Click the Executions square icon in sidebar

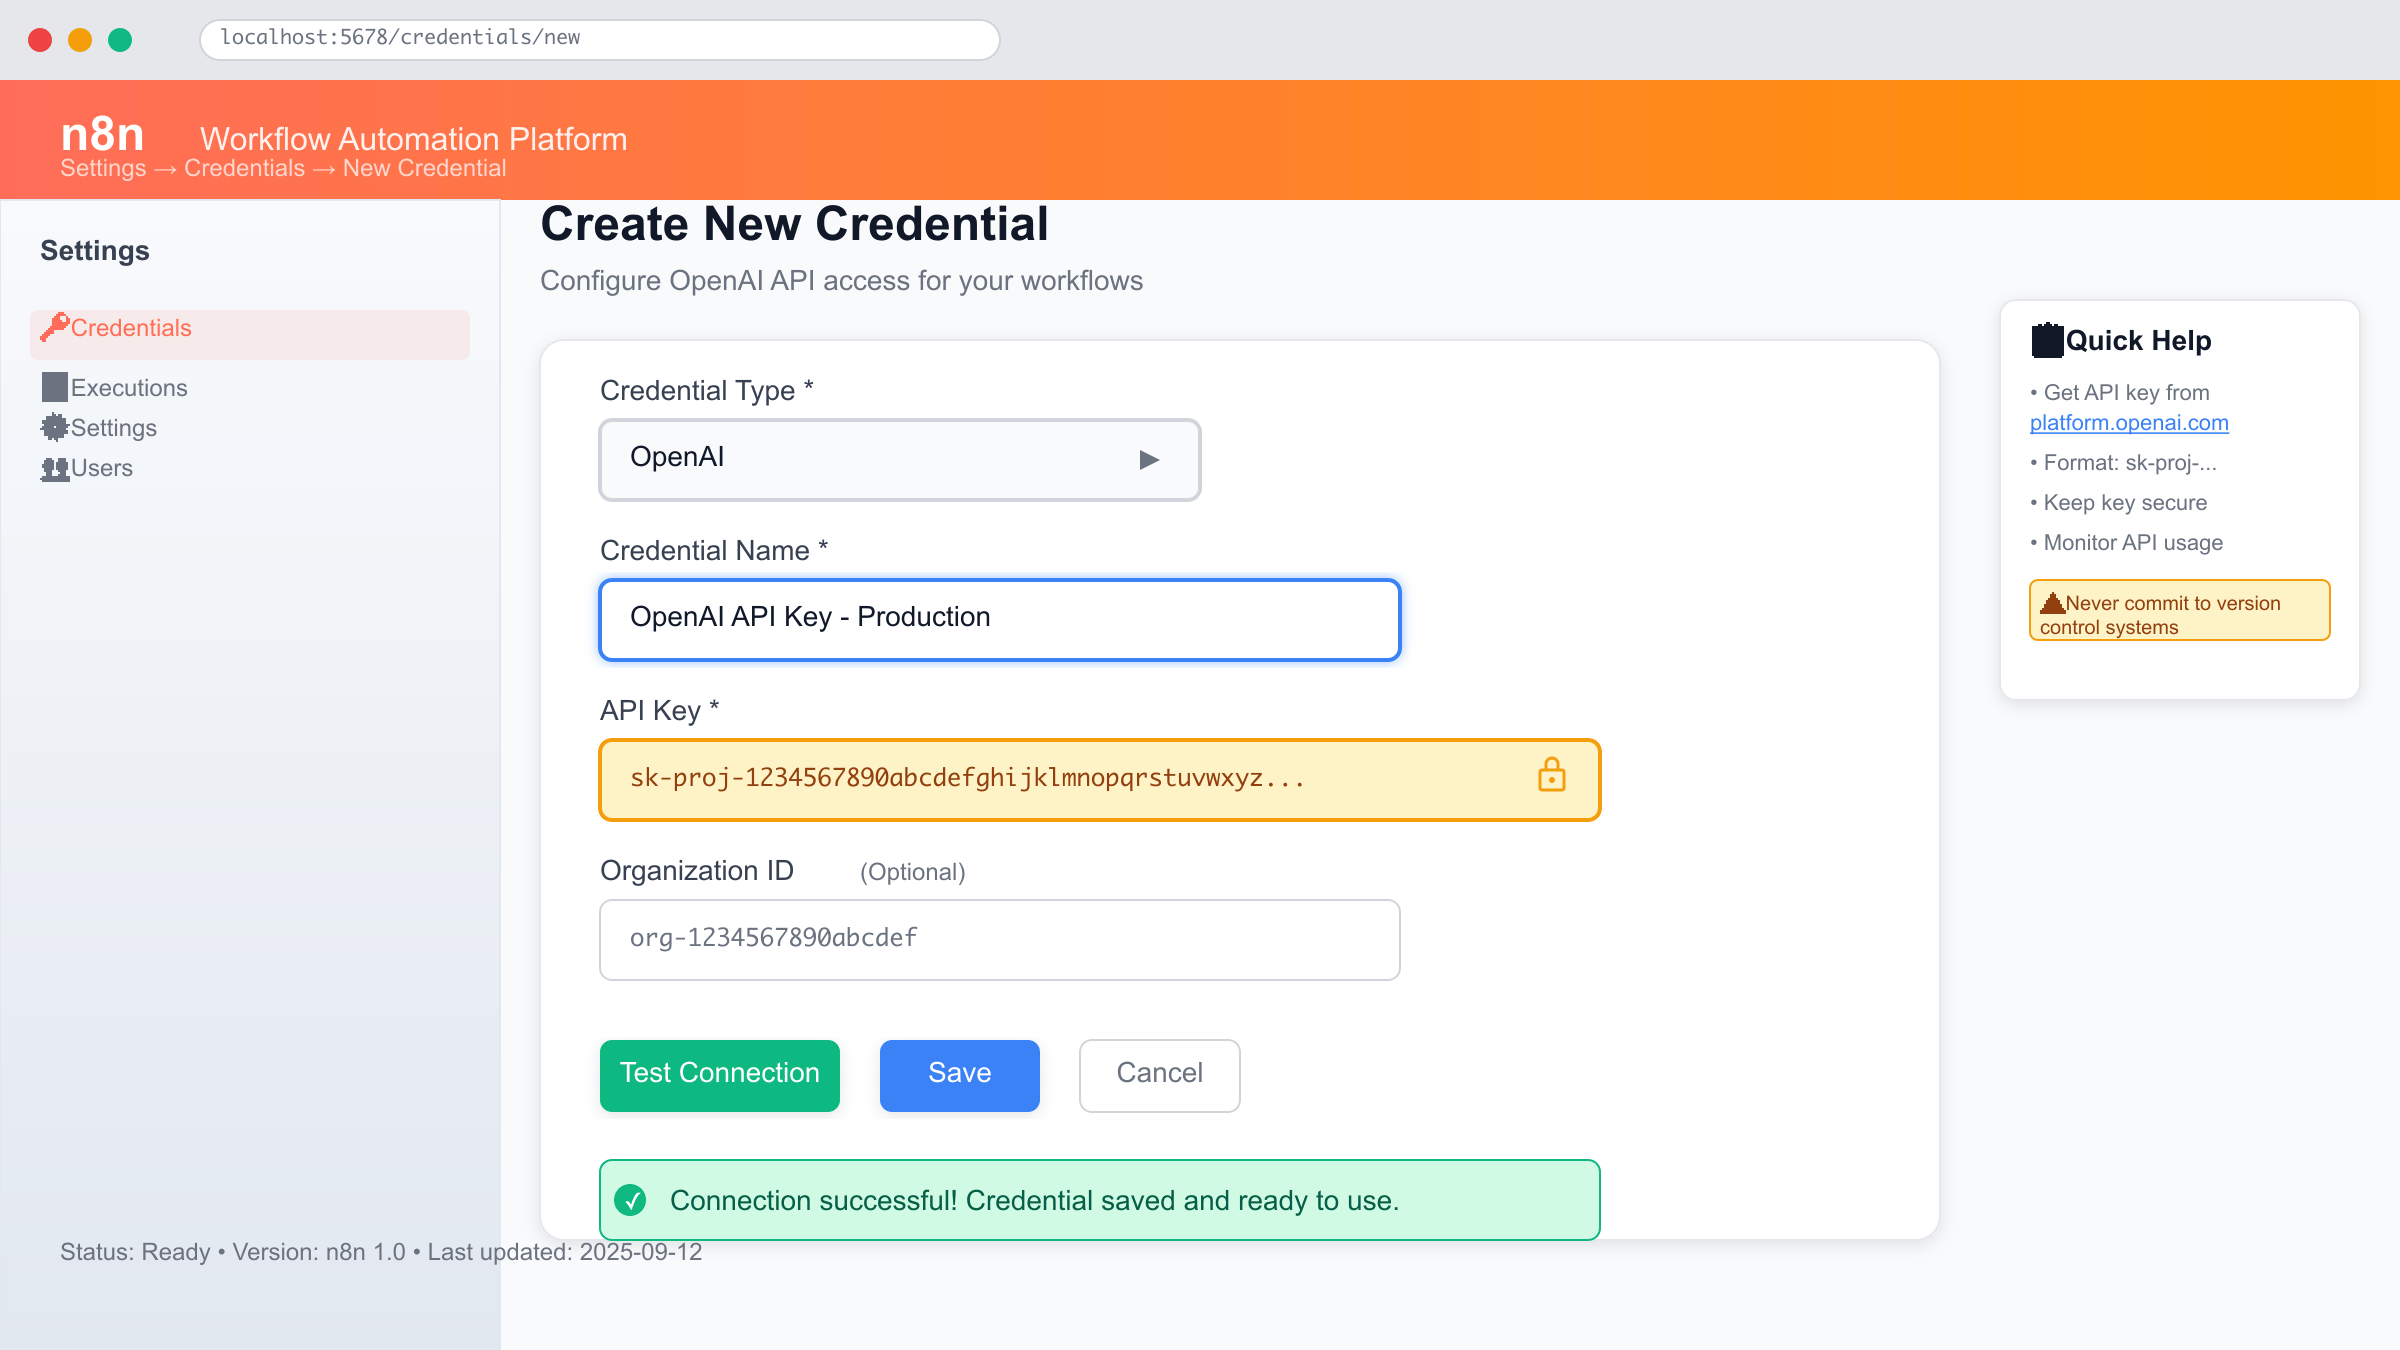tap(54, 387)
